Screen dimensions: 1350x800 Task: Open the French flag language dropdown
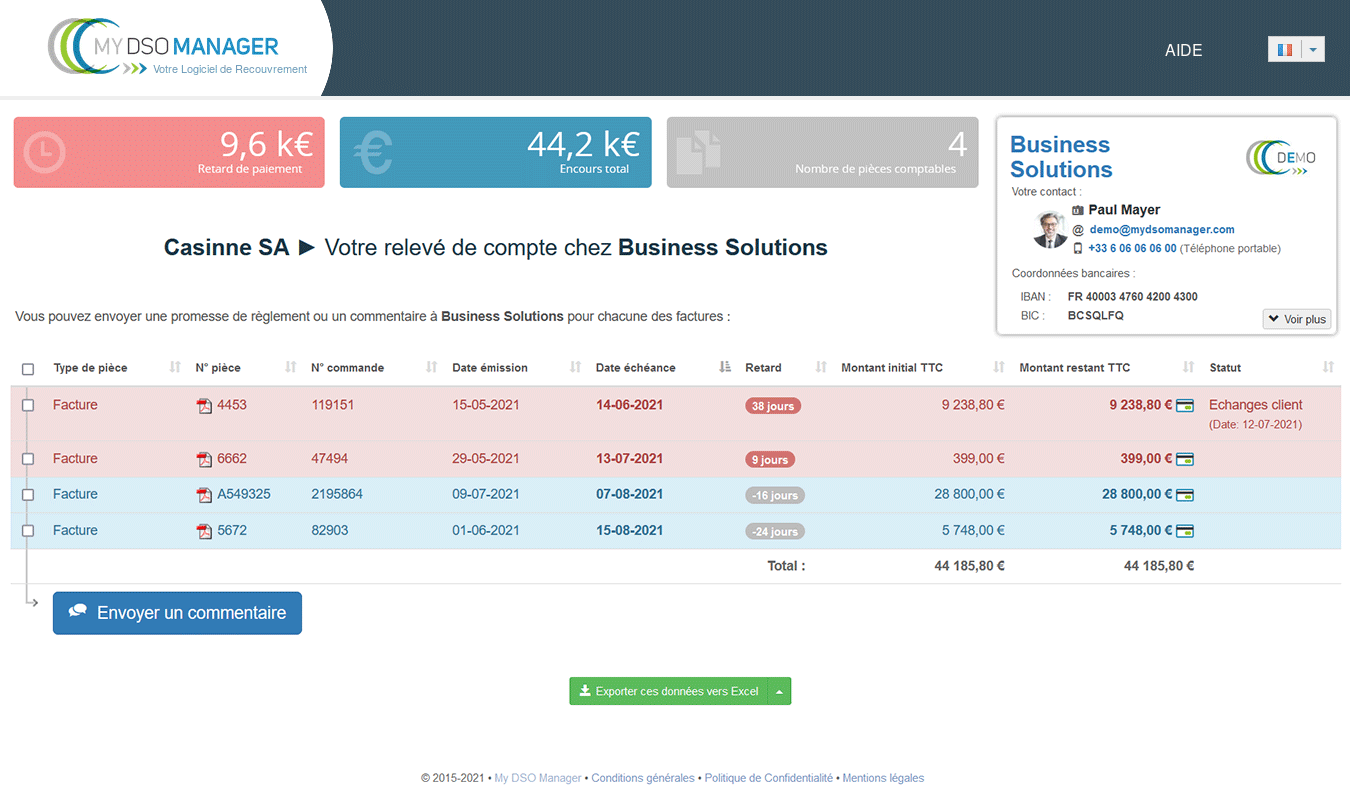[1296, 49]
